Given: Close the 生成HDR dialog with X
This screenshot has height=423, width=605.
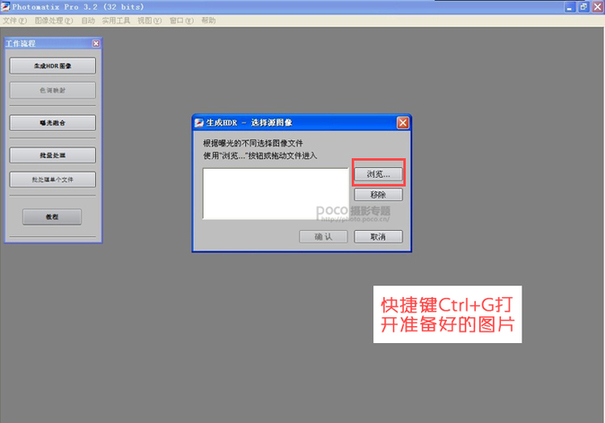Looking at the screenshot, I should coord(402,122).
